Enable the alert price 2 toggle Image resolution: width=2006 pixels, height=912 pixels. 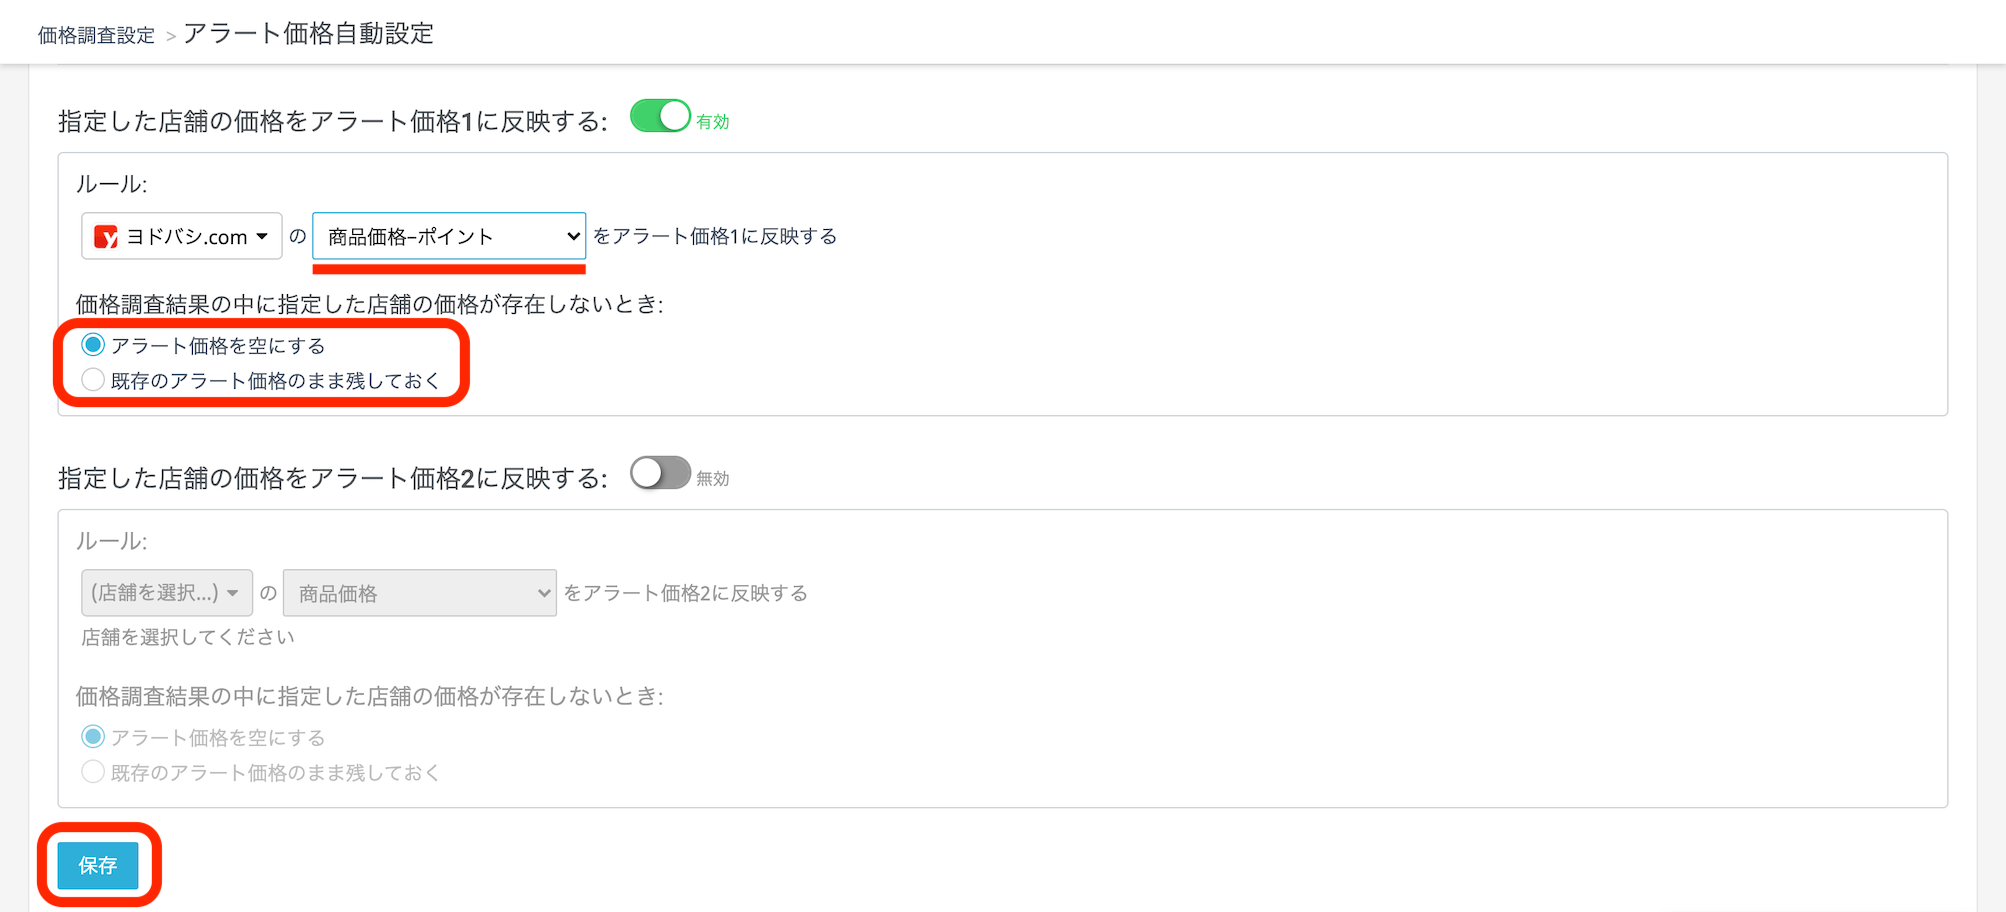tap(660, 474)
